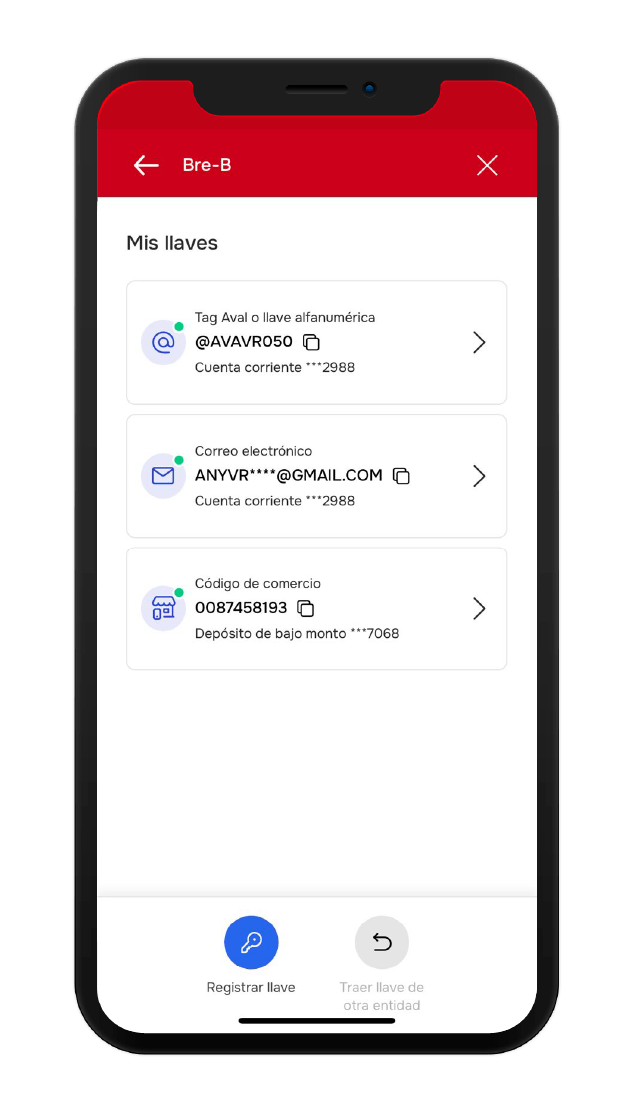Expand the Correo electrónico key chevron

point(479,476)
